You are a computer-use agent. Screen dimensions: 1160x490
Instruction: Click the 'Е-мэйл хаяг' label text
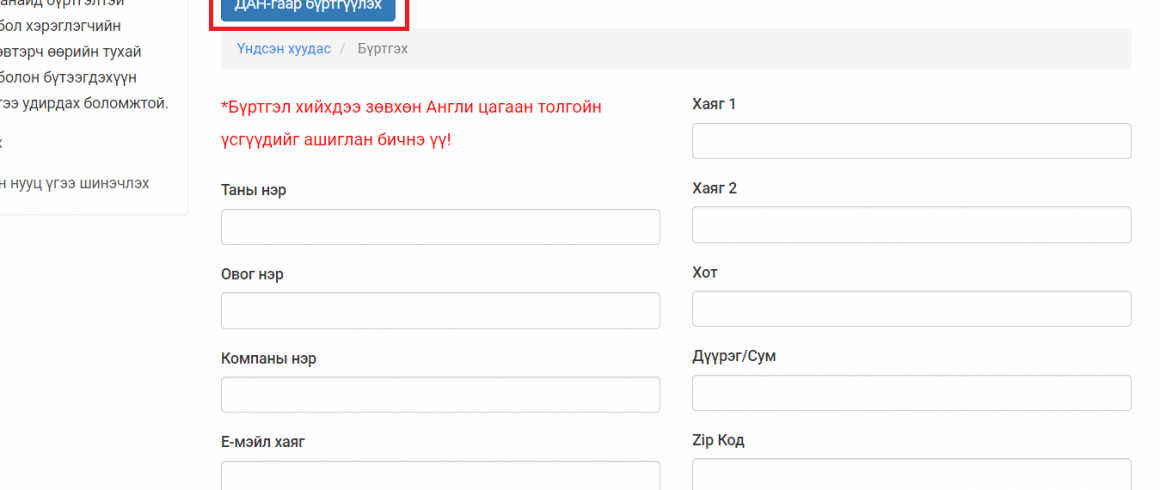click(263, 443)
